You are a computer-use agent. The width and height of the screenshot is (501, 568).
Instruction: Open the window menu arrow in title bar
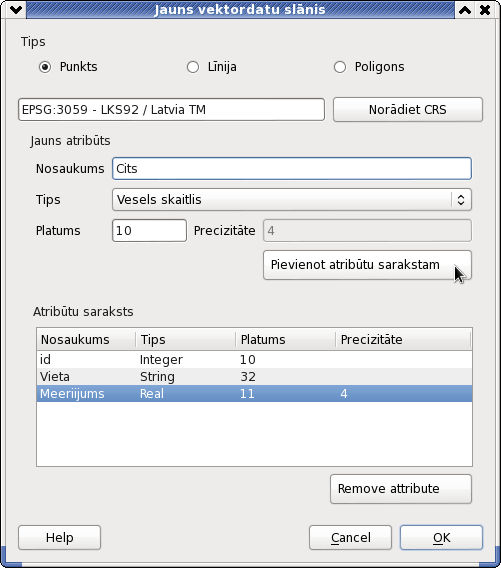click(16, 10)
